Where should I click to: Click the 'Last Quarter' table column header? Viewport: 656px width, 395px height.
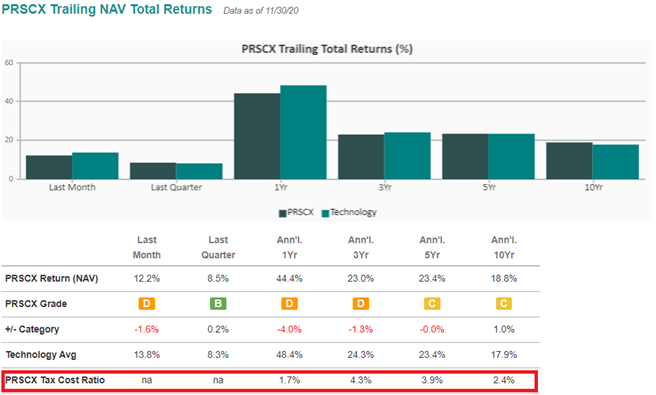(218, 247)
